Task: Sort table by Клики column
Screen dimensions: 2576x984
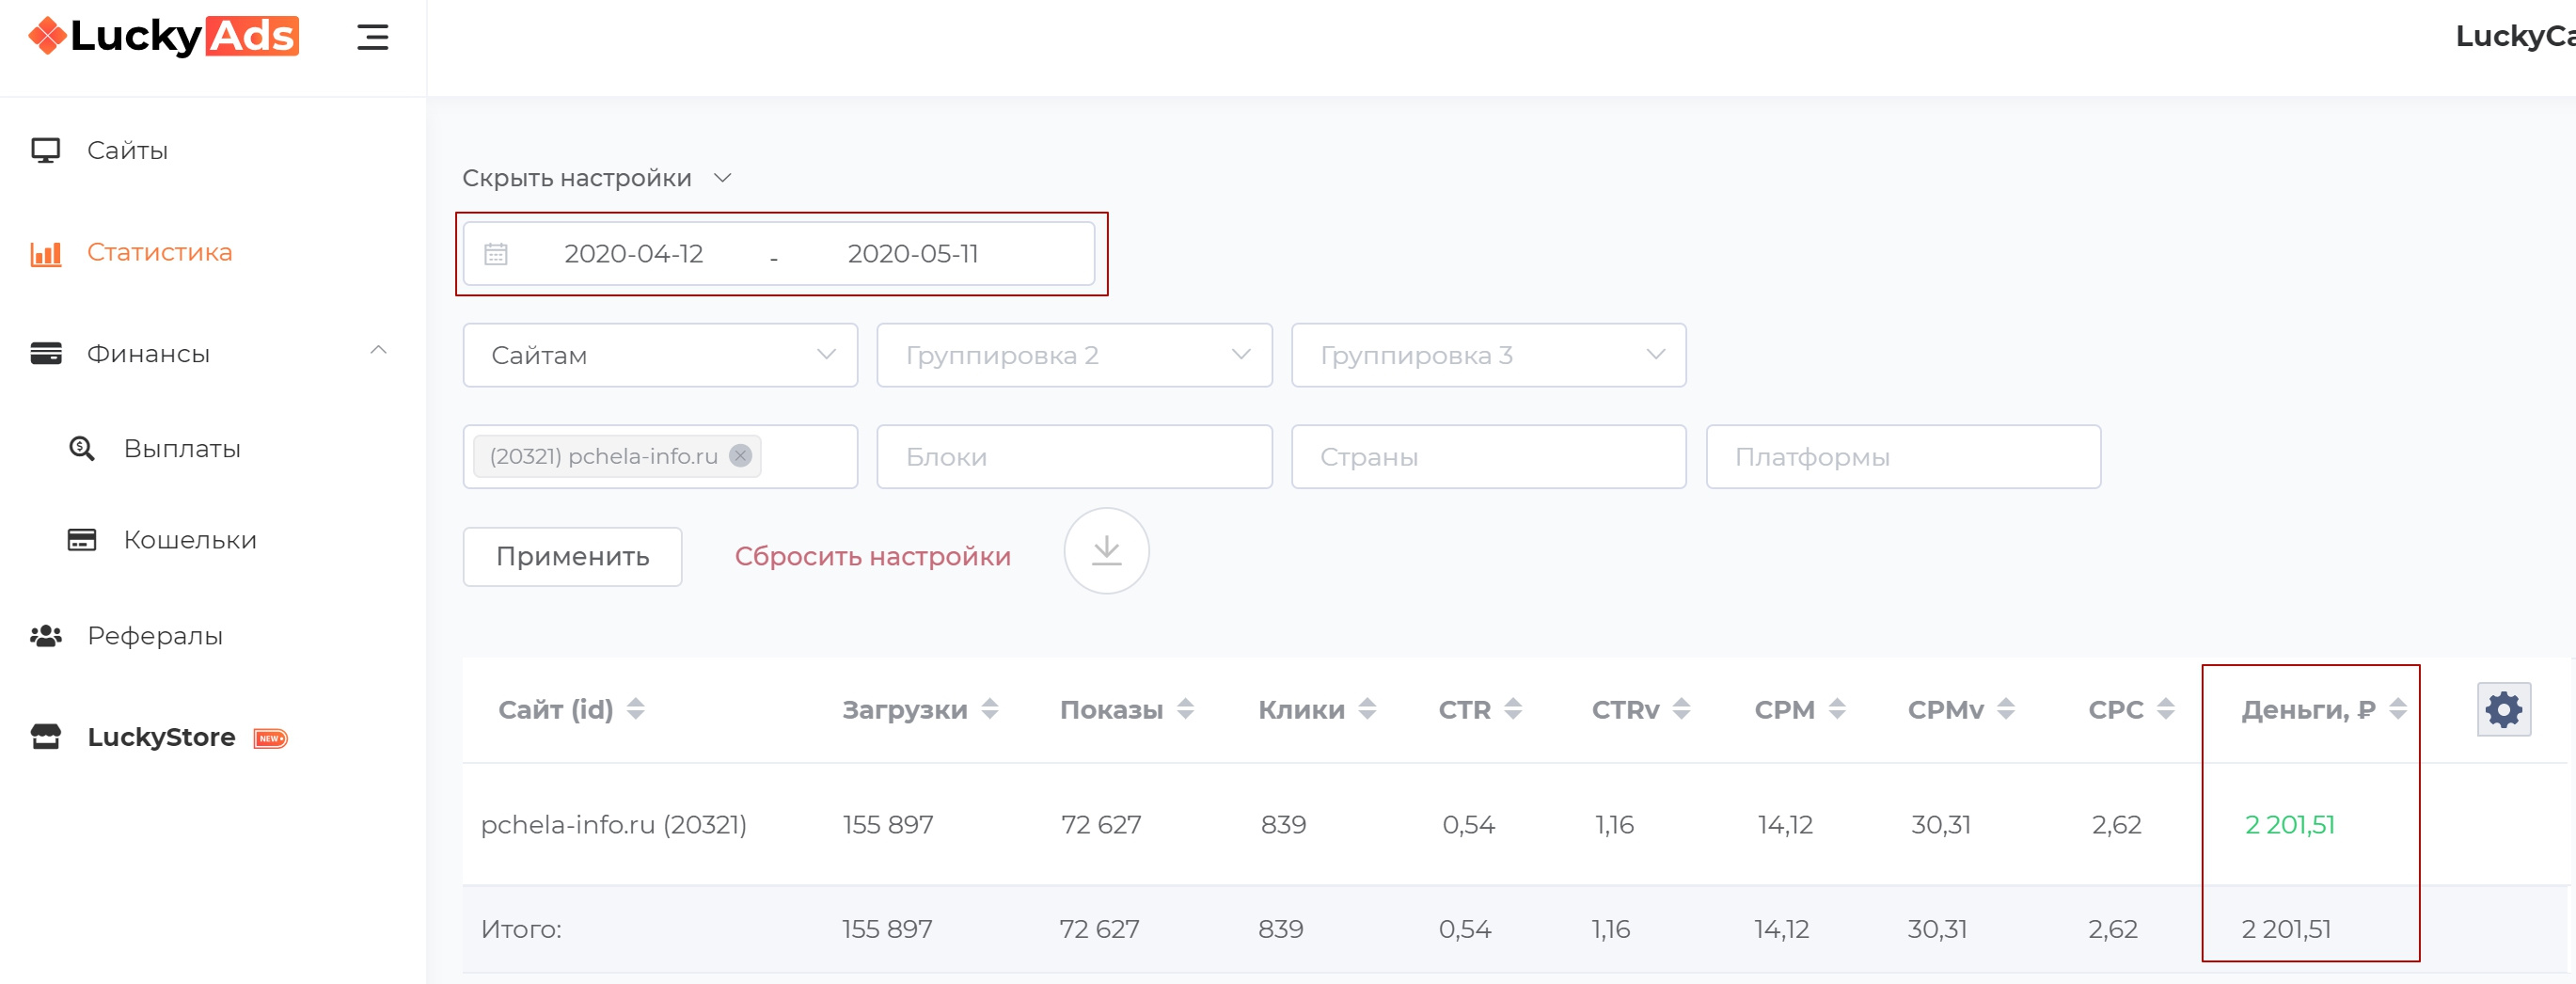Action: (1367, 710)
